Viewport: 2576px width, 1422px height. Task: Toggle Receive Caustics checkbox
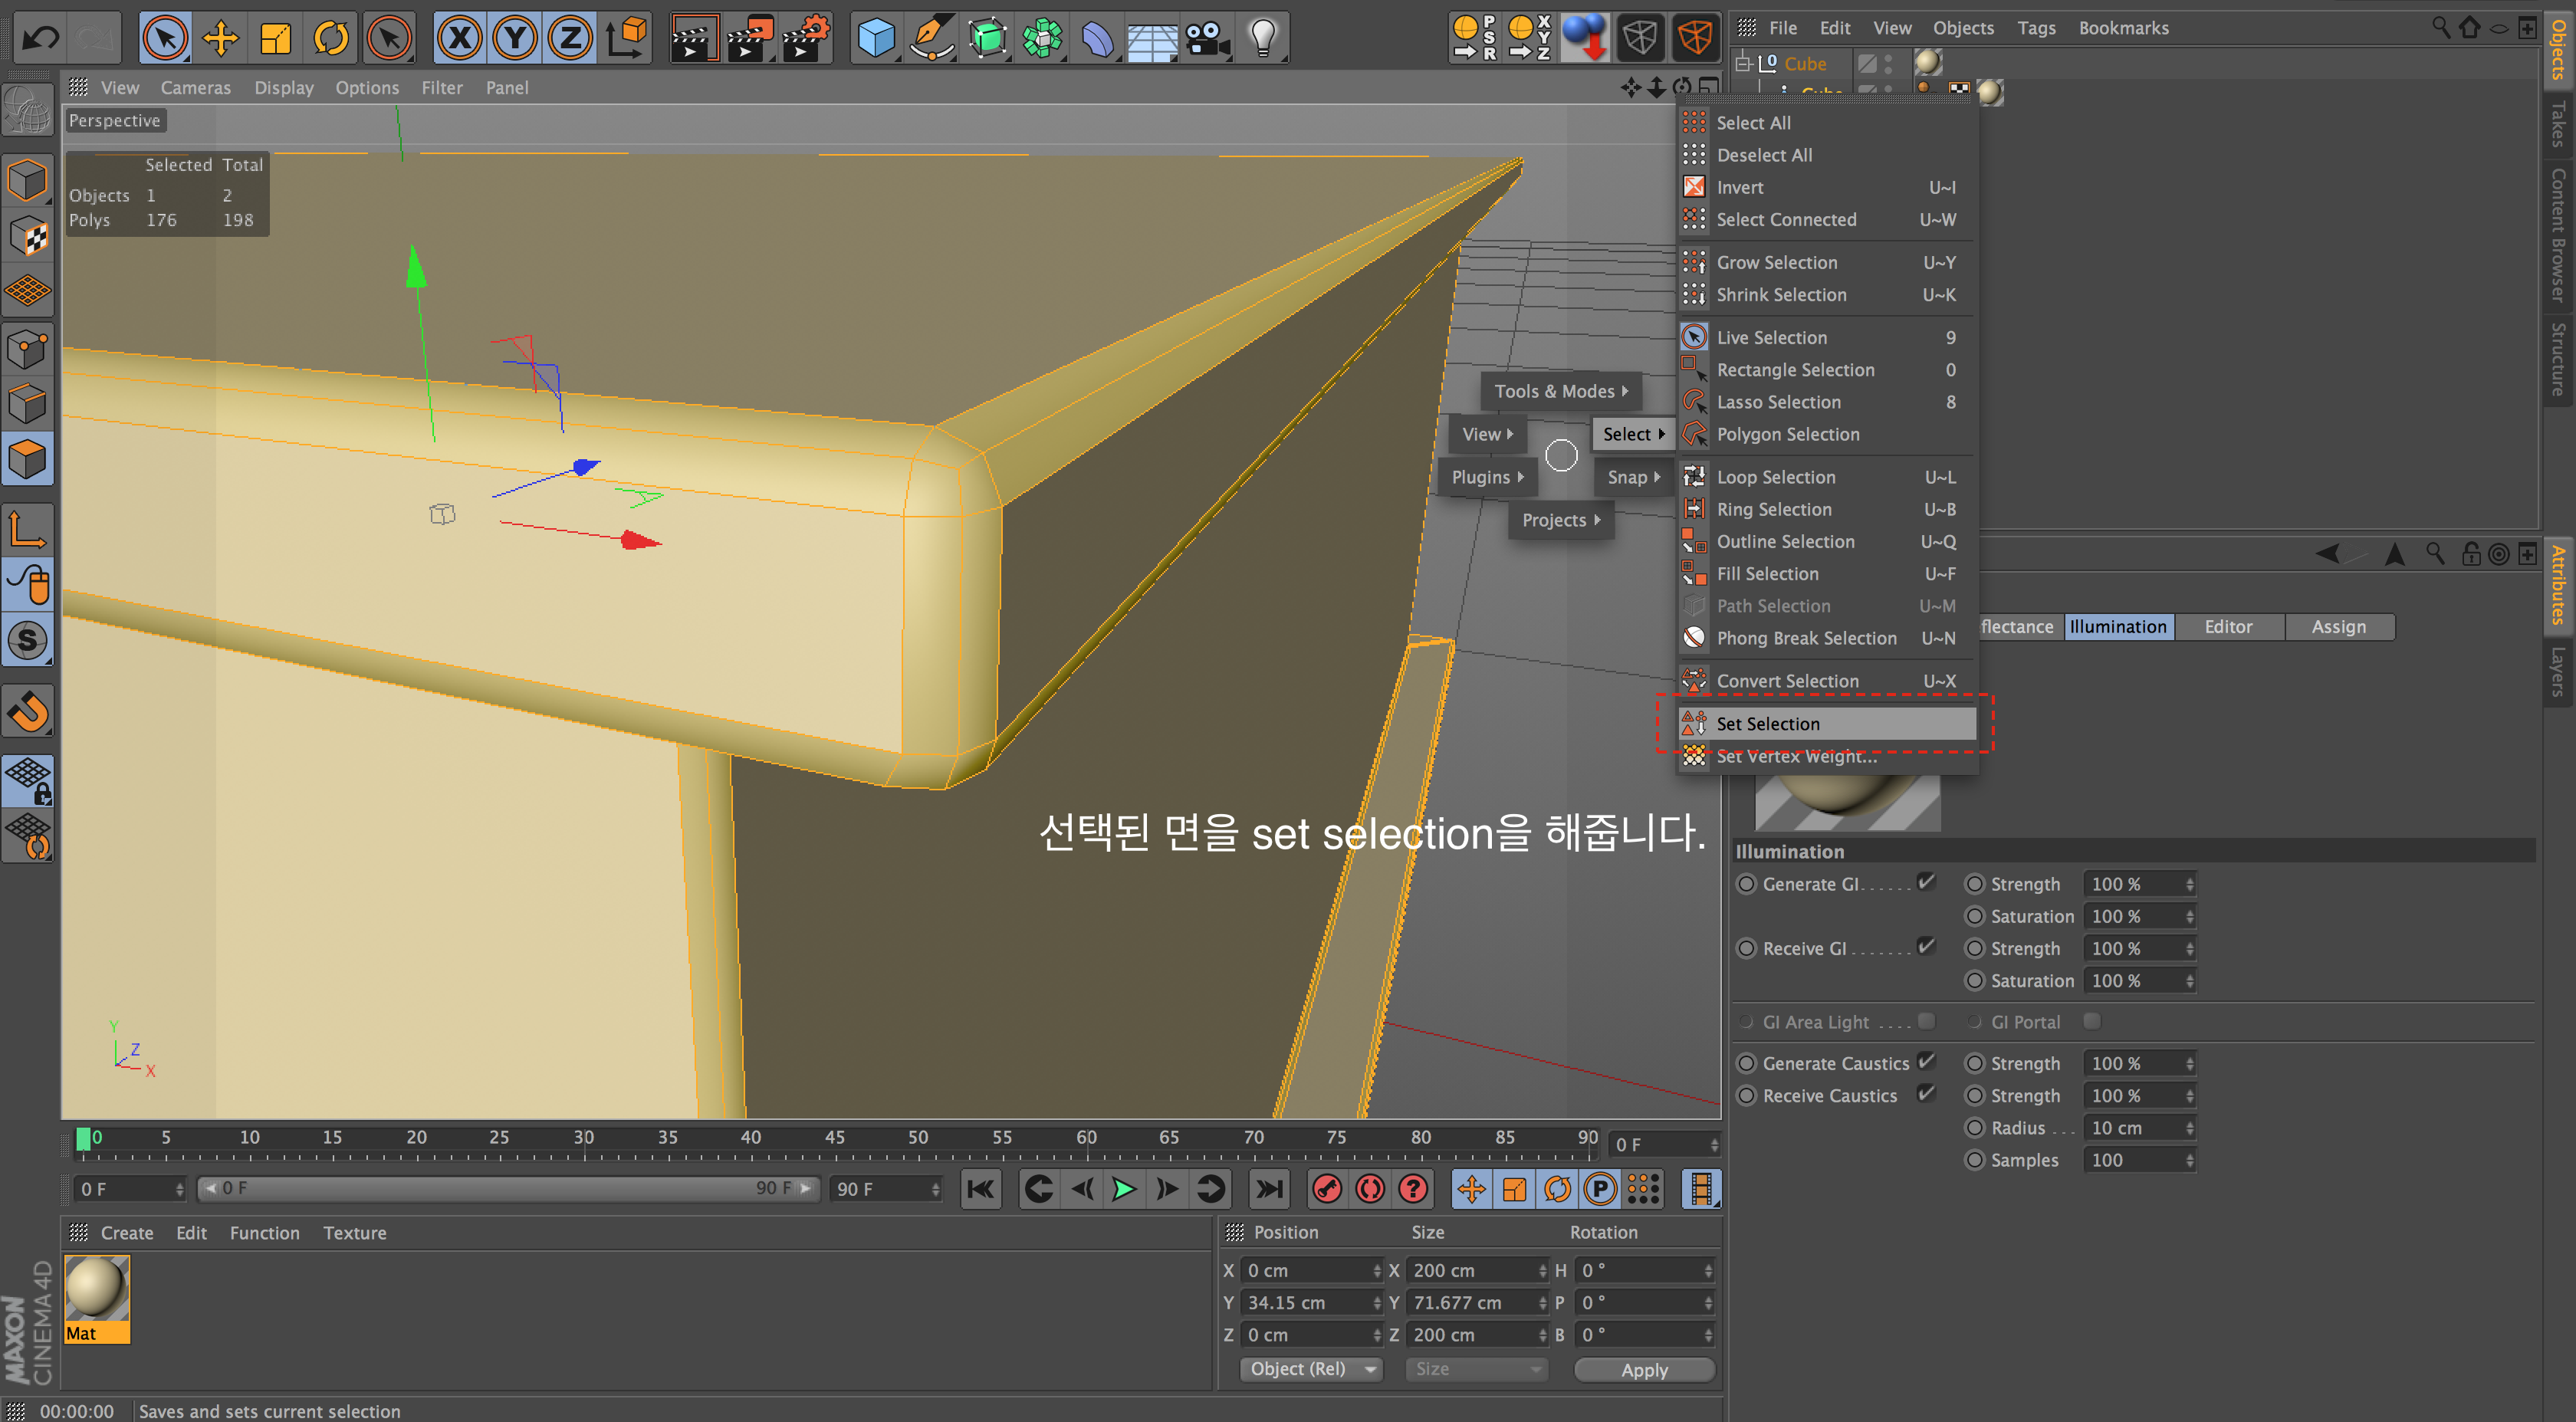(x=1926, y=1093)
